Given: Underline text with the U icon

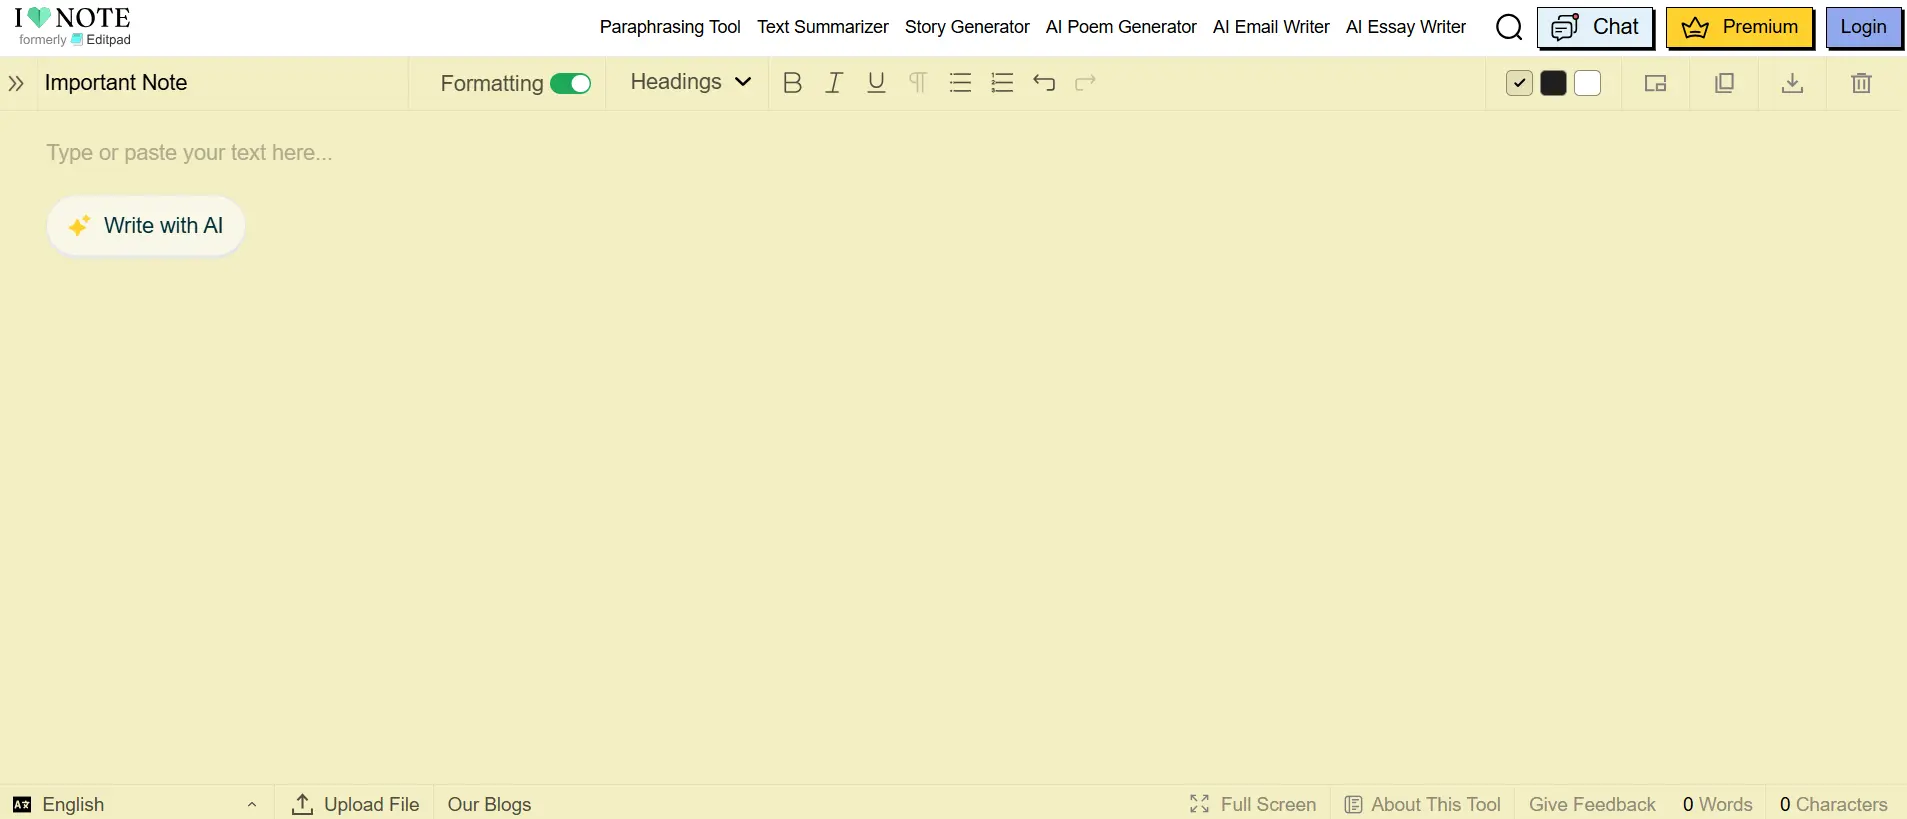Looking at the screenshot, I should click(x=876, y=83).
